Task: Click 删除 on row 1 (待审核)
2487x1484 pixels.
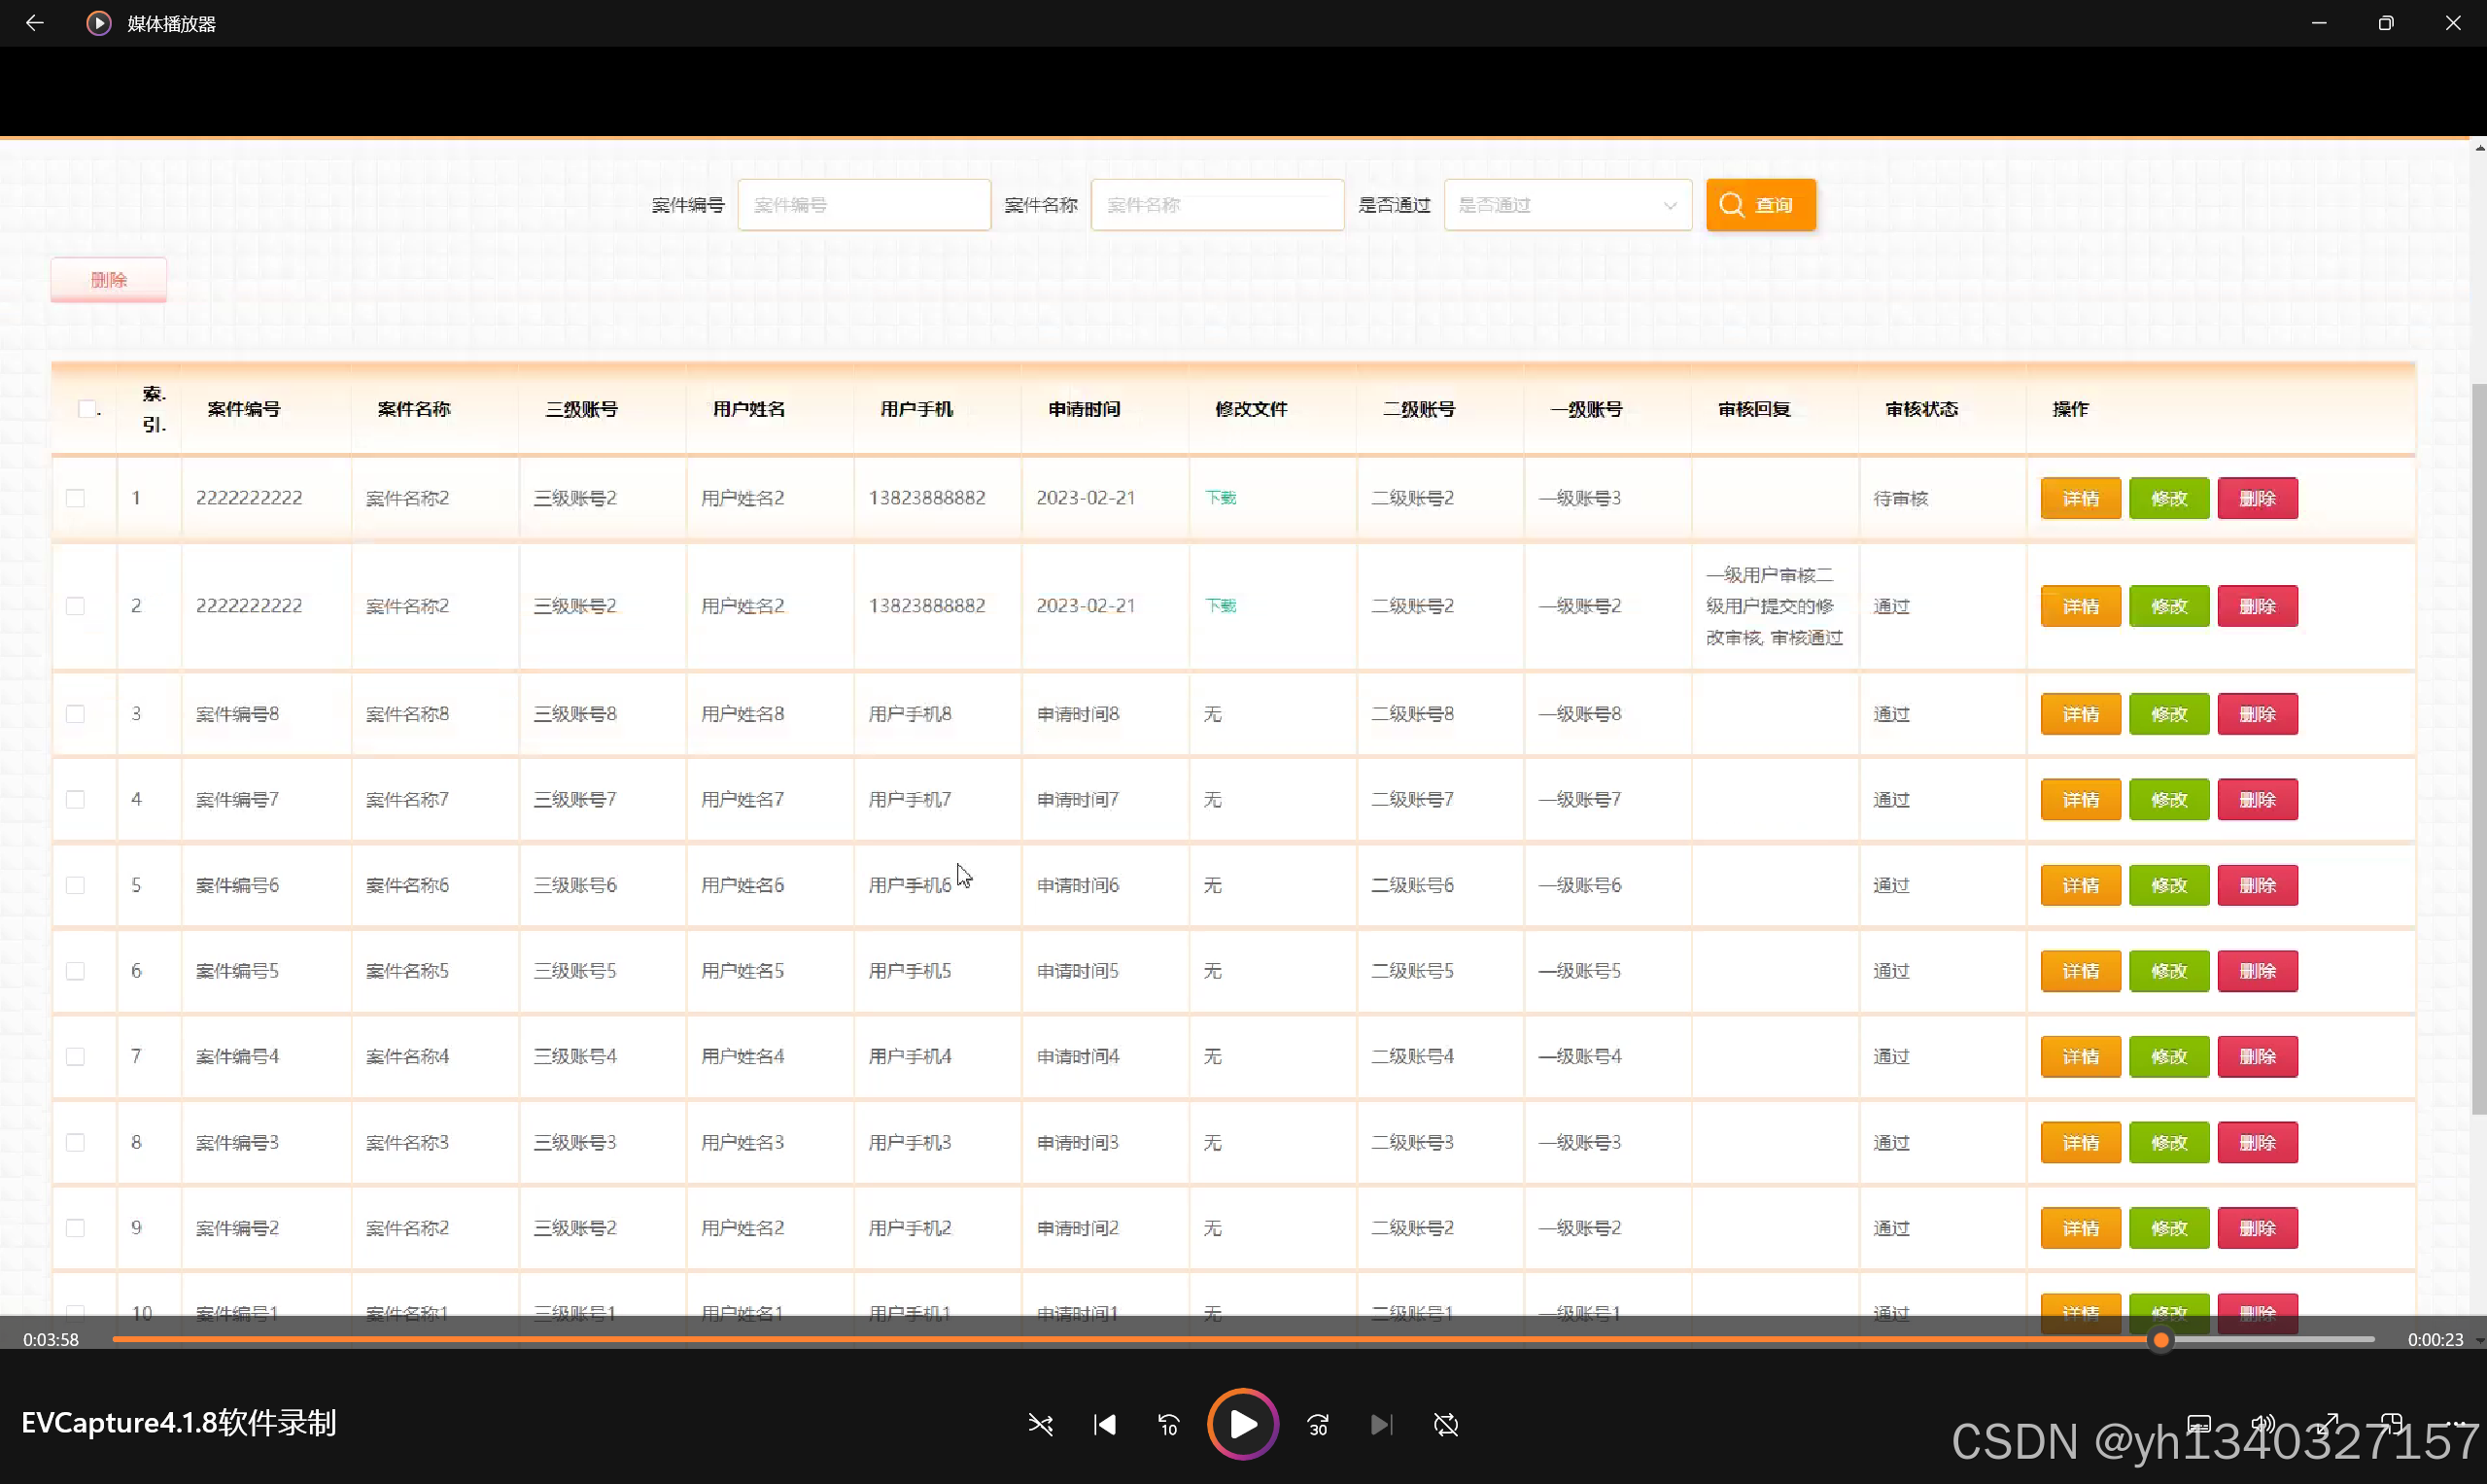Action: click(2257, 498)
